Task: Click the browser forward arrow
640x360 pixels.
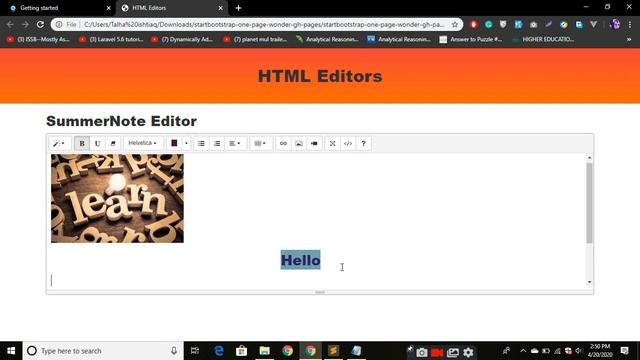Action: [25, 24]
